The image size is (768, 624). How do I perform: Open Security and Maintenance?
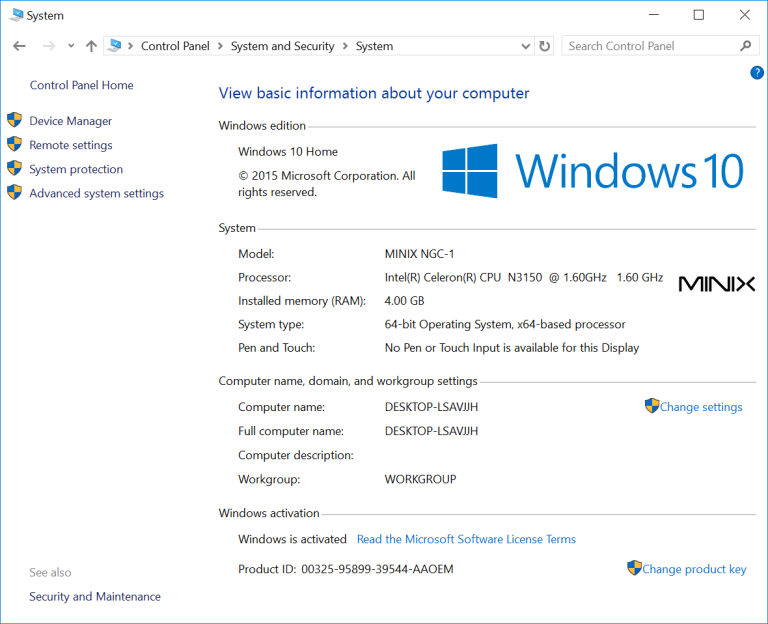pos(95,597)
